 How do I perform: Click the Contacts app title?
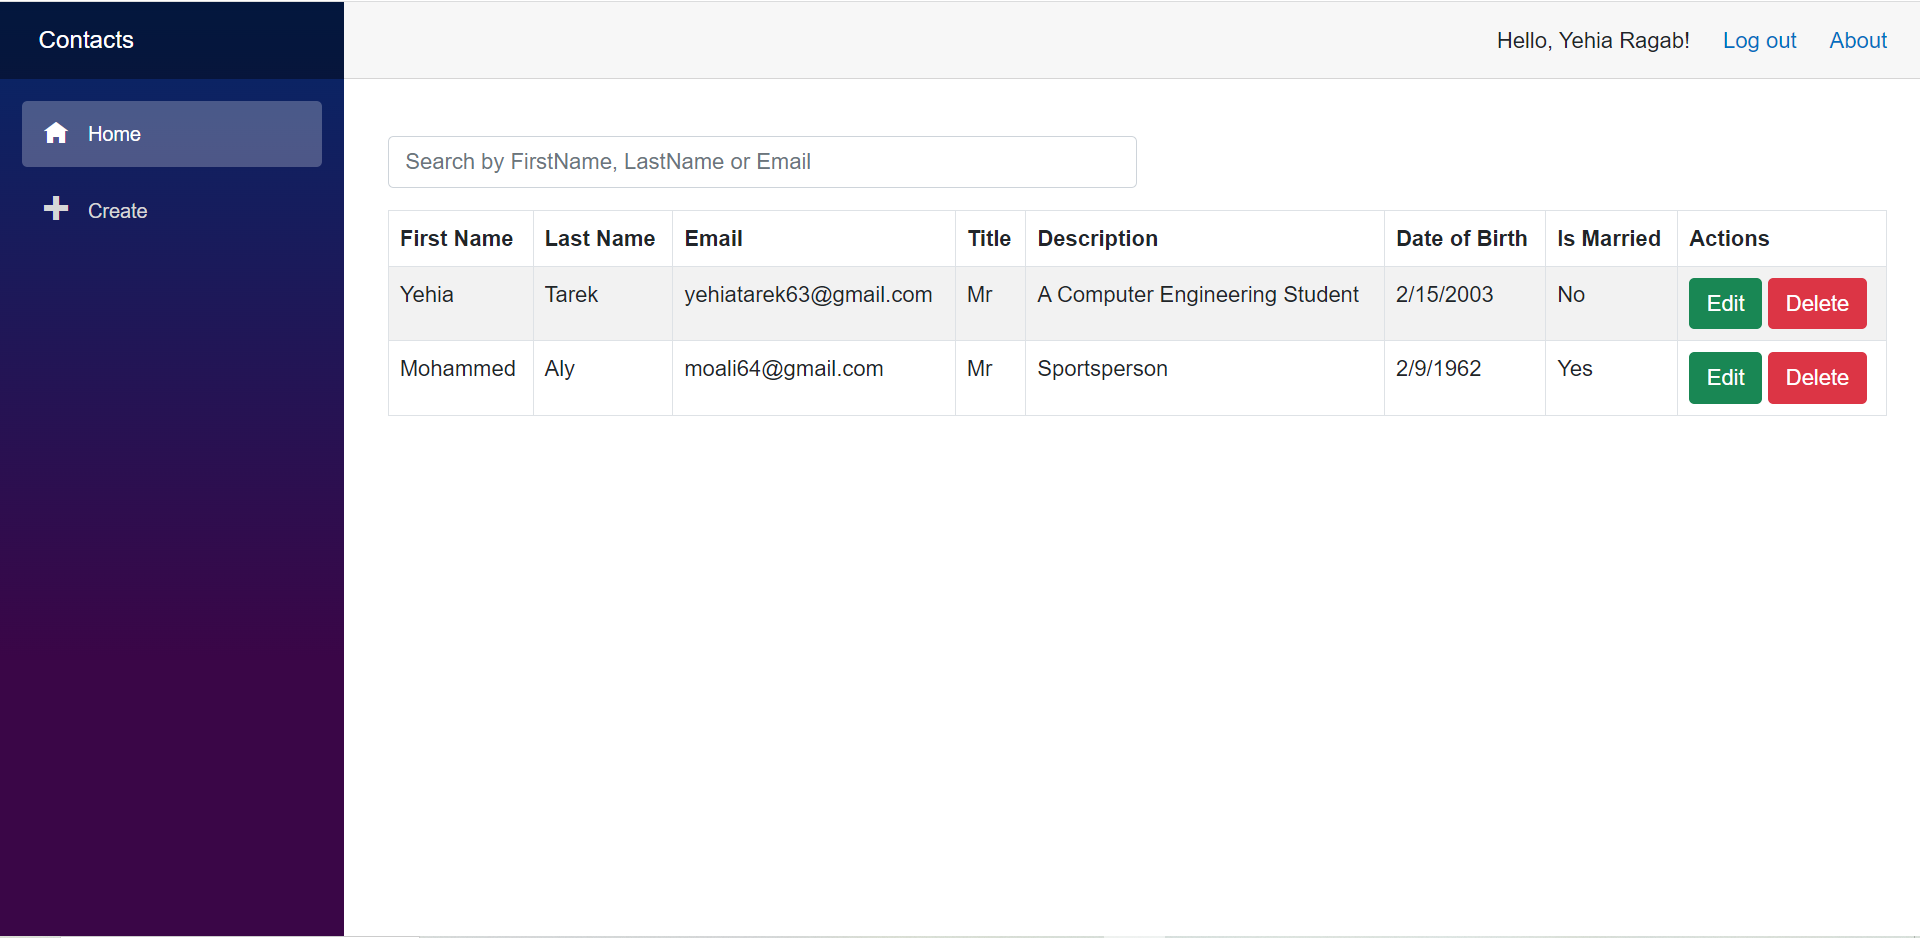click(x=85, y=40)
